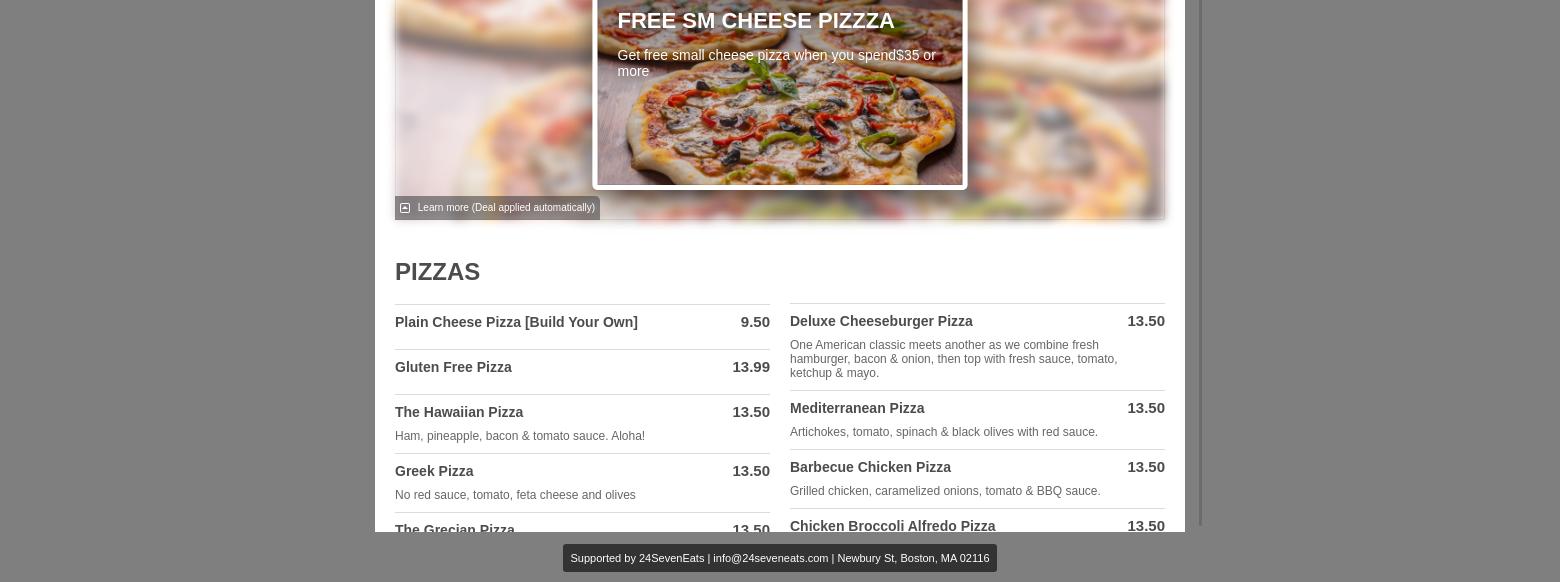Select Chicken Broccoli Alfredo Pizza
The width and height of the screenshot is (1560, 582).
892,525
